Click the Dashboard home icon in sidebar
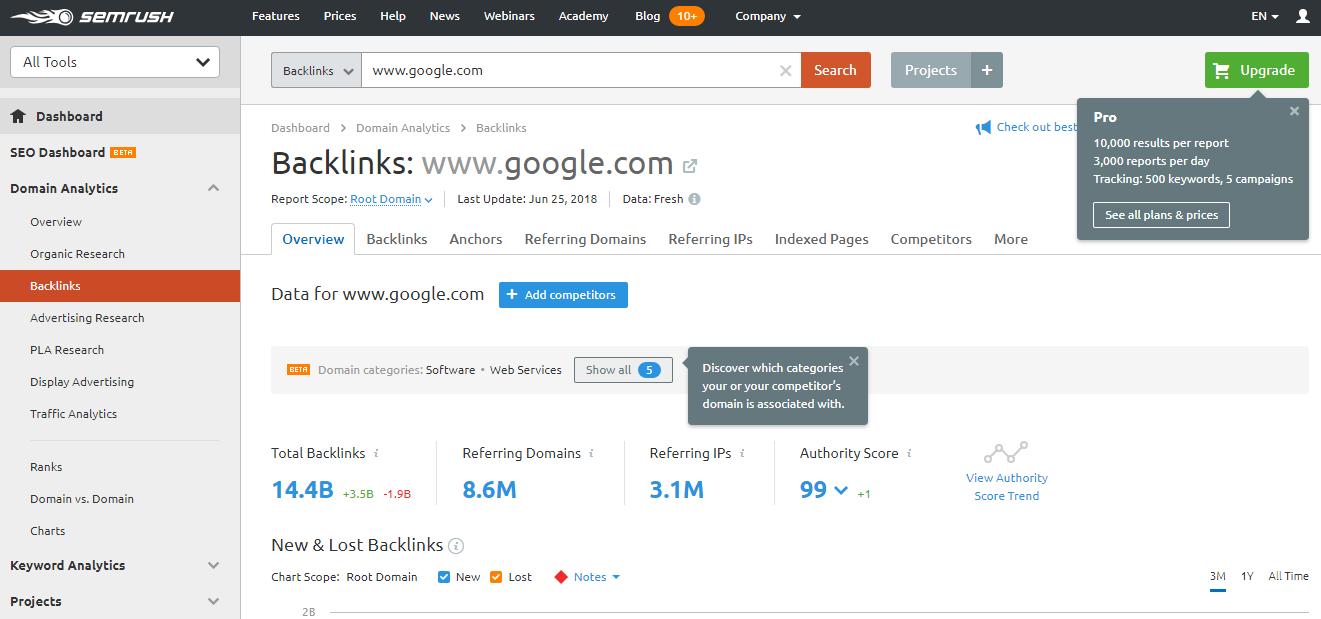Screen dimensions: 1321x619 click(x=17, y=116)
